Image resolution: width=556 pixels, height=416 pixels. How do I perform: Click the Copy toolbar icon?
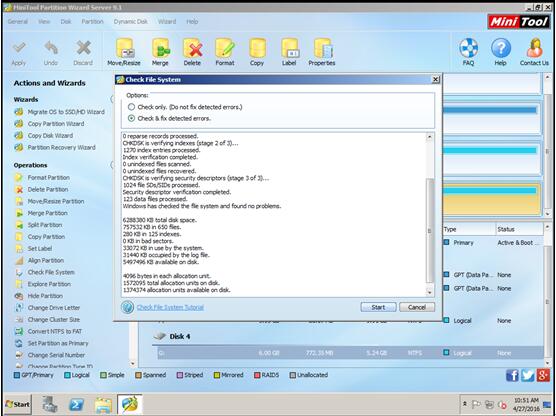(x=257, y=48)
